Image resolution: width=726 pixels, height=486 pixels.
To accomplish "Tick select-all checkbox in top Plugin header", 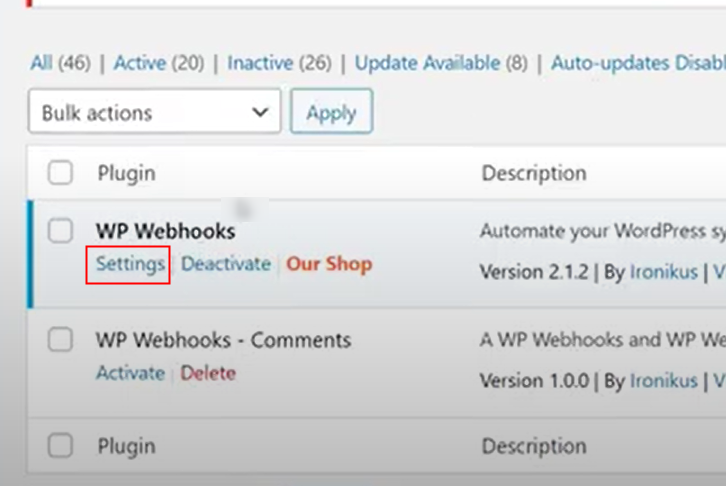I will (60, 173).
